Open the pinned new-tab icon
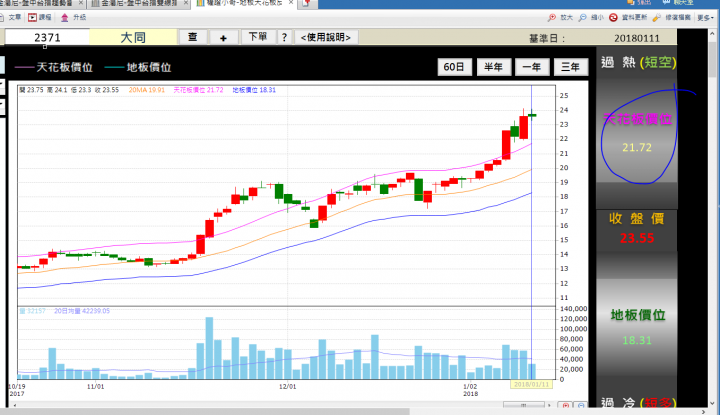 pos(307,4)
